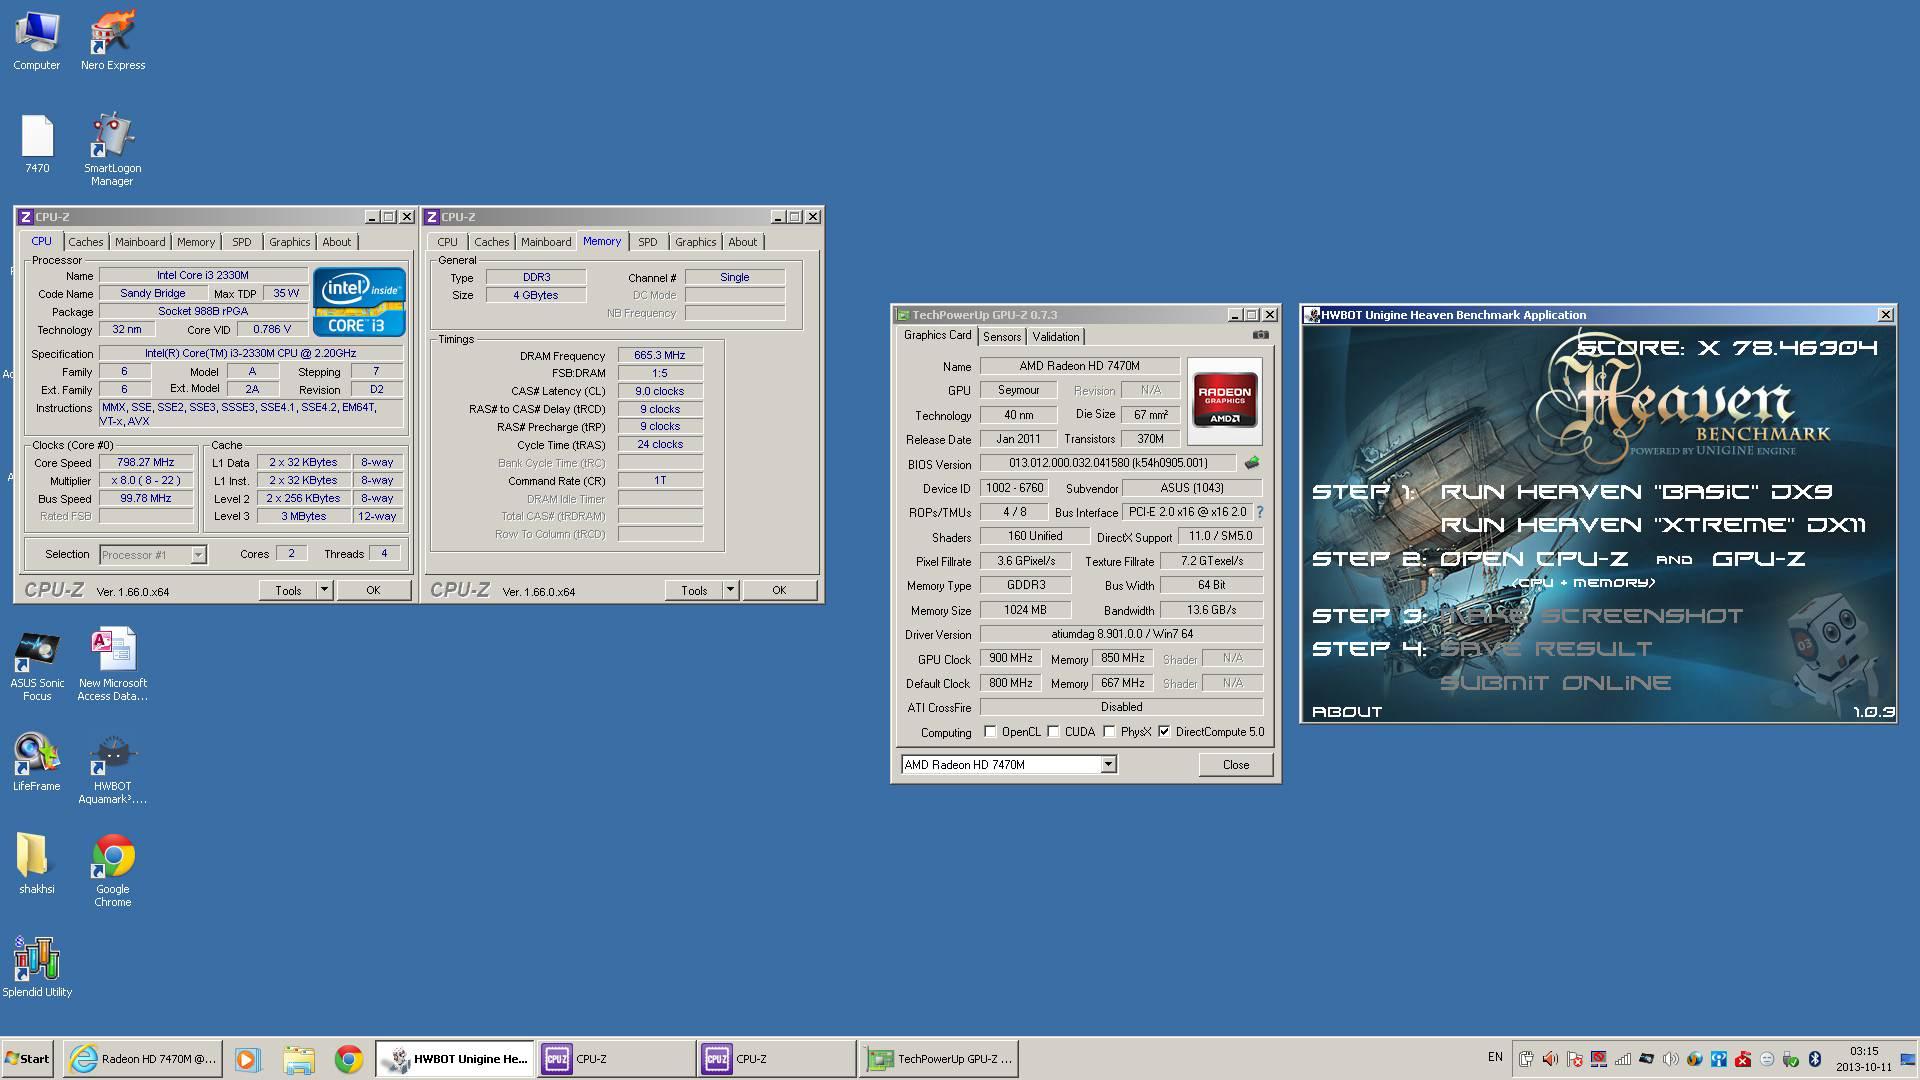Click Core Speed value 798.27 MHz
This screenshot has width=1920, height=1080.
click(146, 463)
